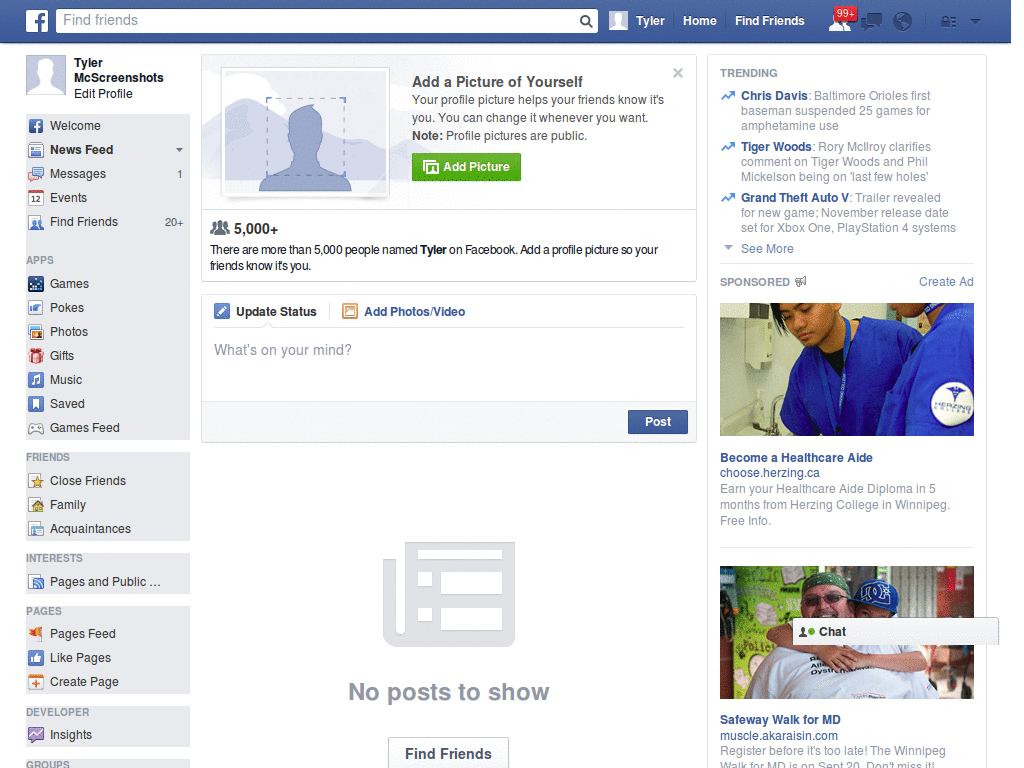Click the Create Page plus icon

point(36,682)
